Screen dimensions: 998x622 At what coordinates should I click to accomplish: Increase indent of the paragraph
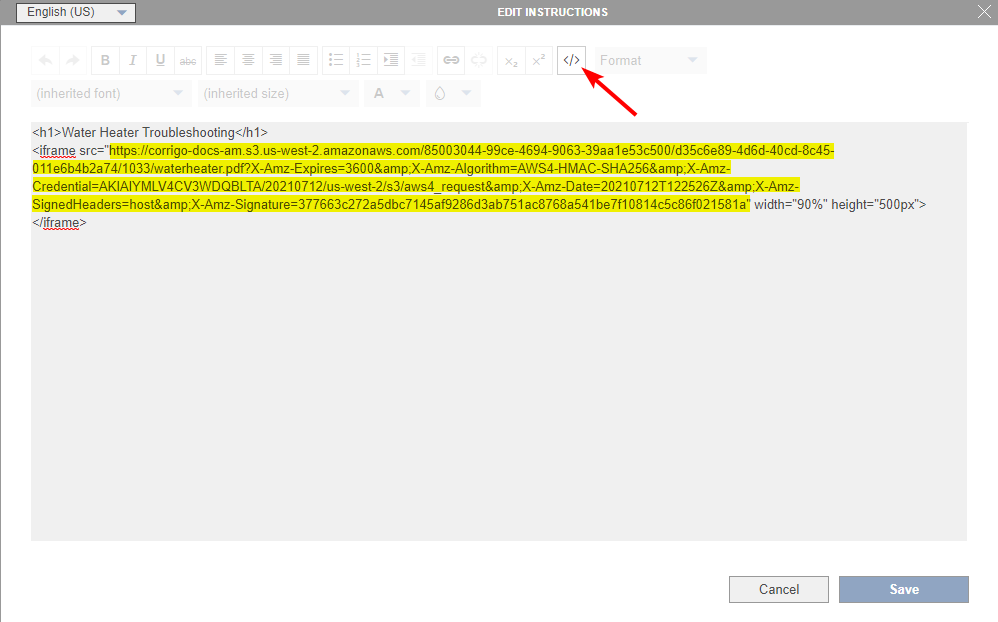pos(391,60)
